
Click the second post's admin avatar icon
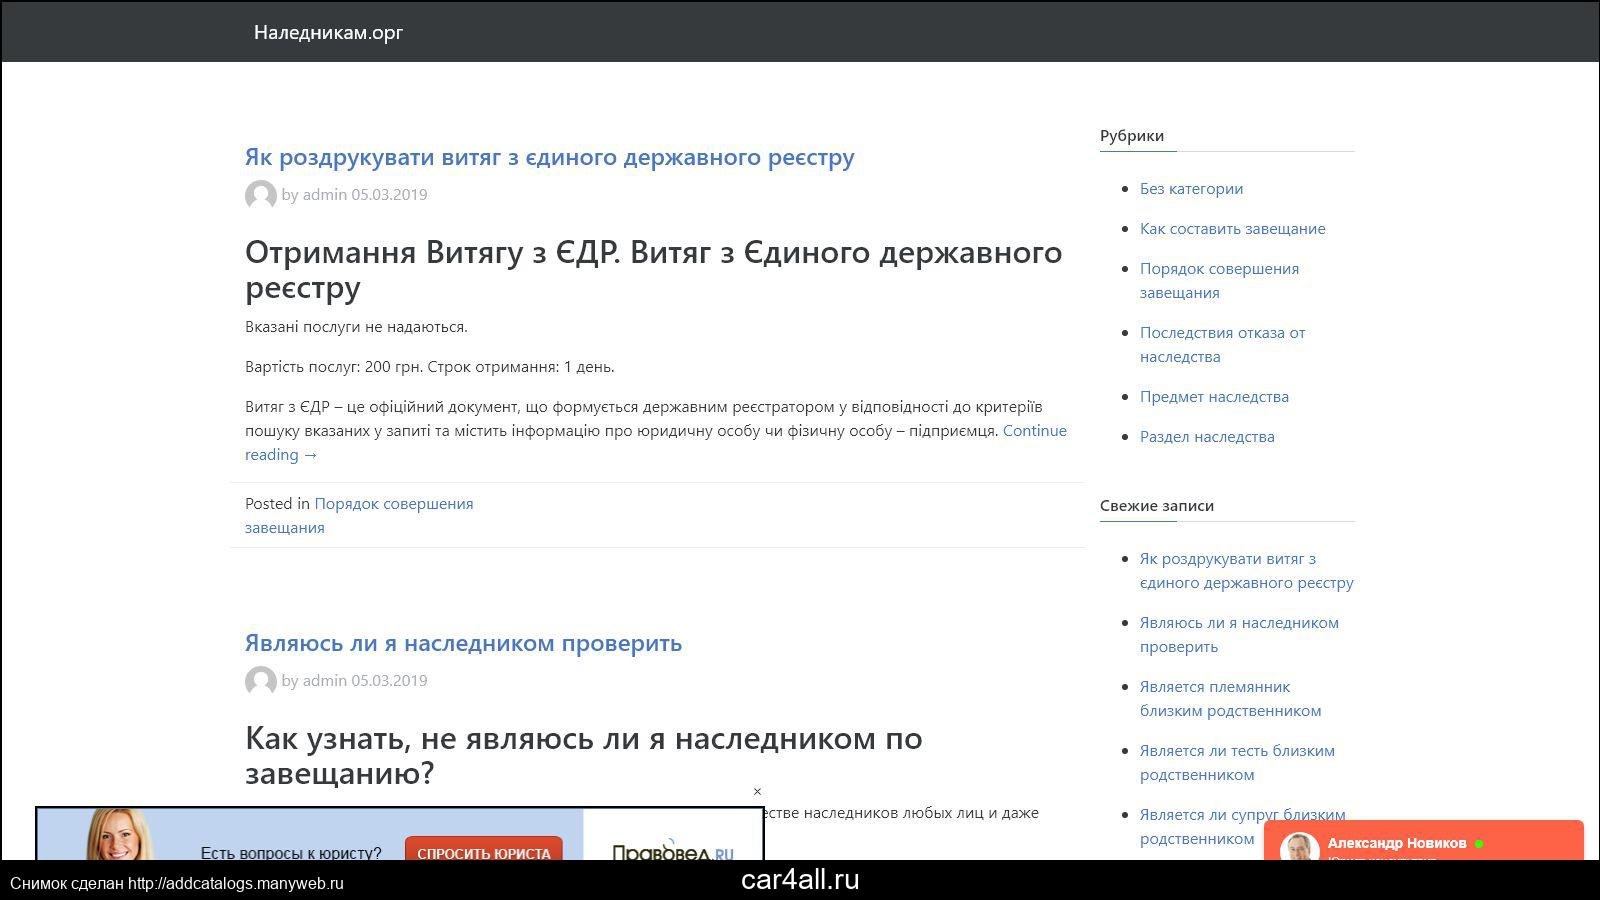(x=260, y=681)
